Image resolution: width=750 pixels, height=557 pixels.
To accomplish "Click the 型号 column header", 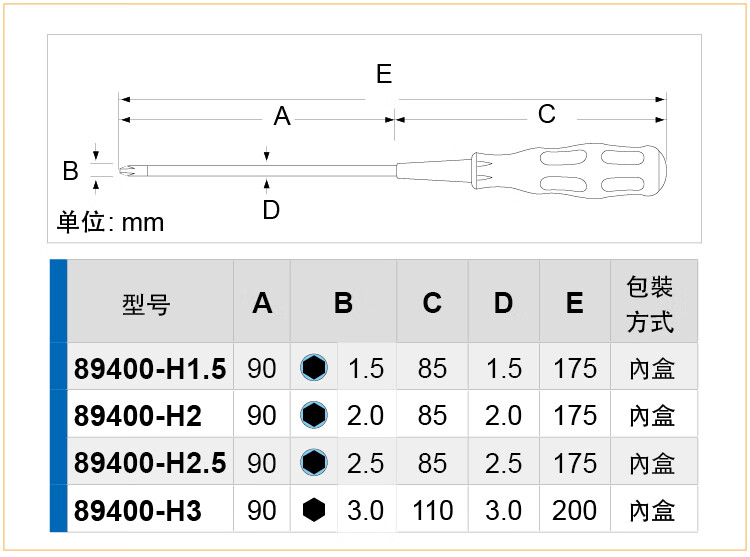I will (147, 304).
